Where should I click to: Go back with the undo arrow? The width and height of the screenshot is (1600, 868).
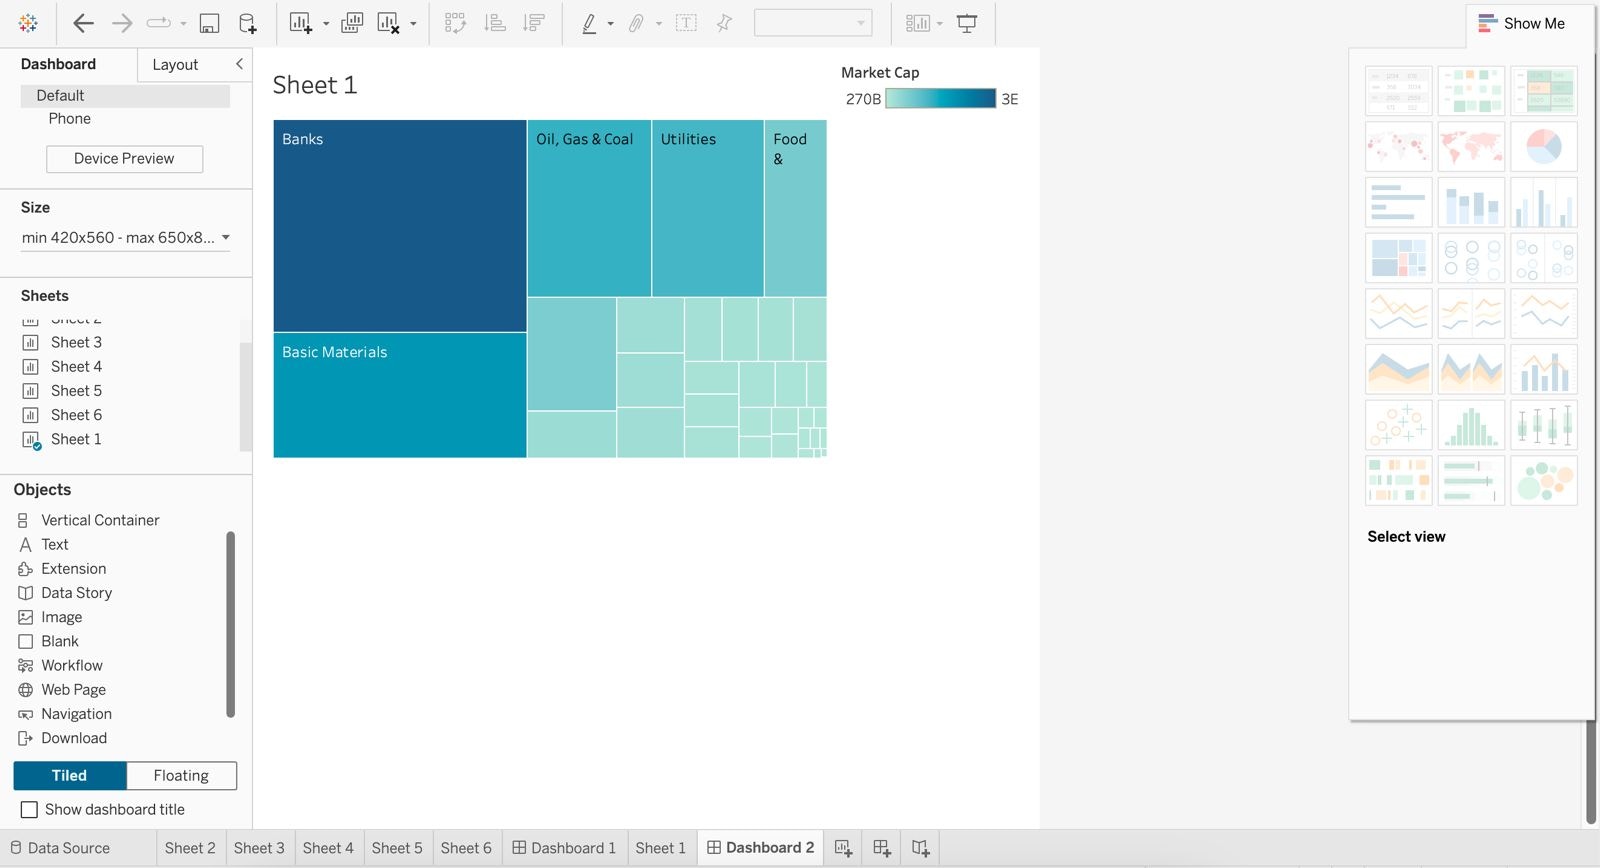point(84,23)
